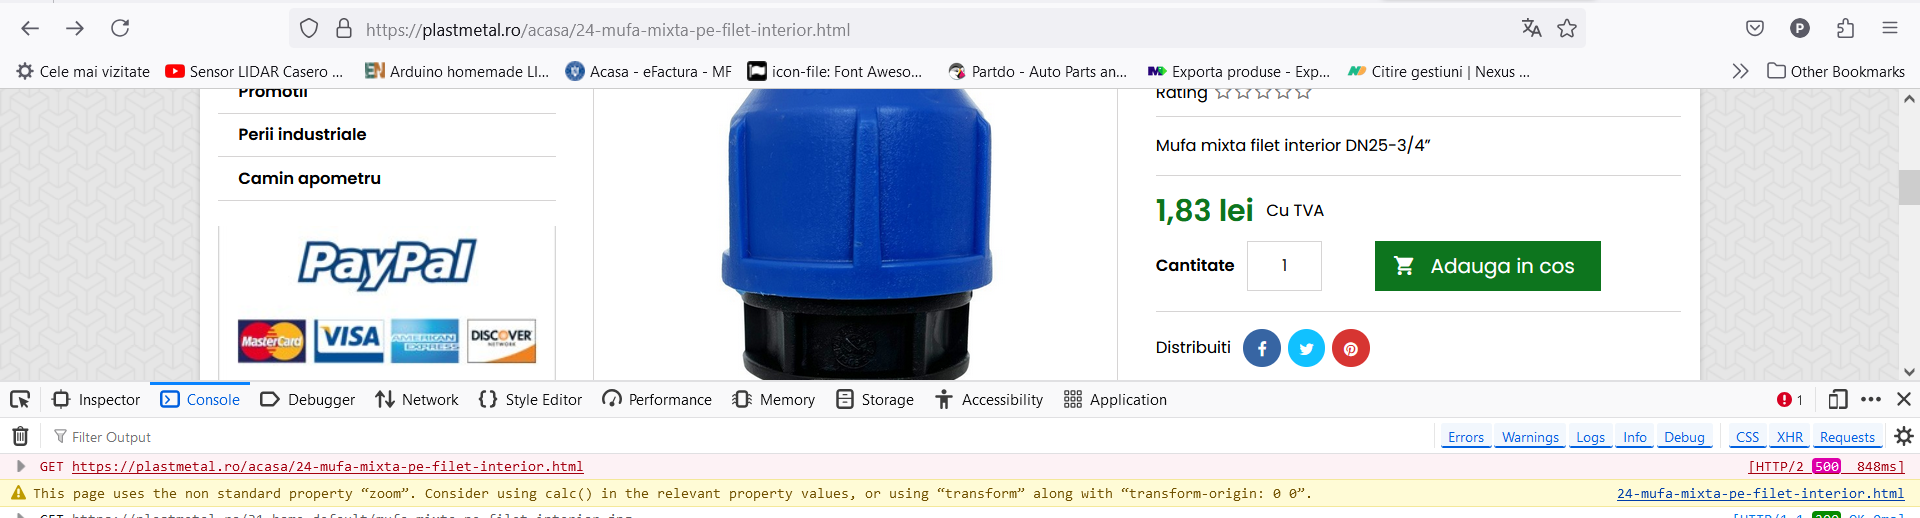Image resolution: width=1920 pixels, height=518 pixels.
Task: Switch to Storage tab
Action: click(x=875, y=399)
